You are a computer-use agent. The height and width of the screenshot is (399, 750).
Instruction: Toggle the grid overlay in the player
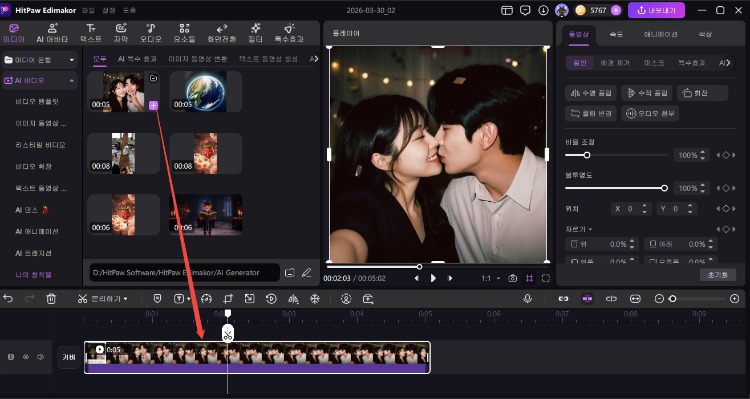529,278
